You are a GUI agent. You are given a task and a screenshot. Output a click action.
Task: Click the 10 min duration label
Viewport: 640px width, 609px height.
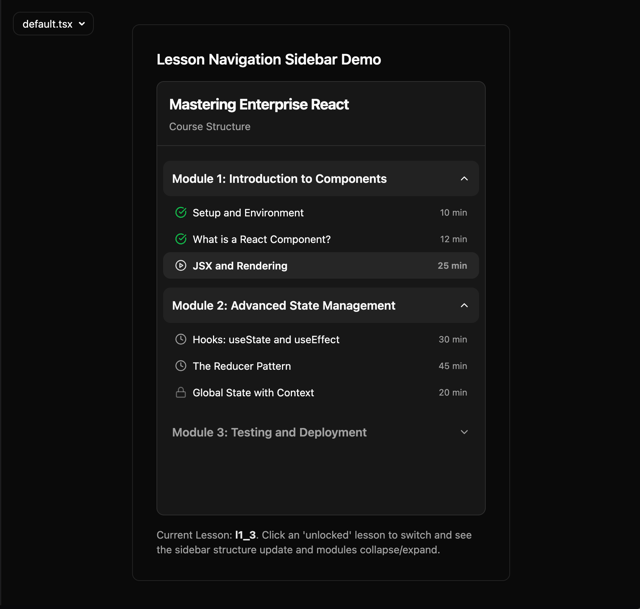tap(453, 213)
